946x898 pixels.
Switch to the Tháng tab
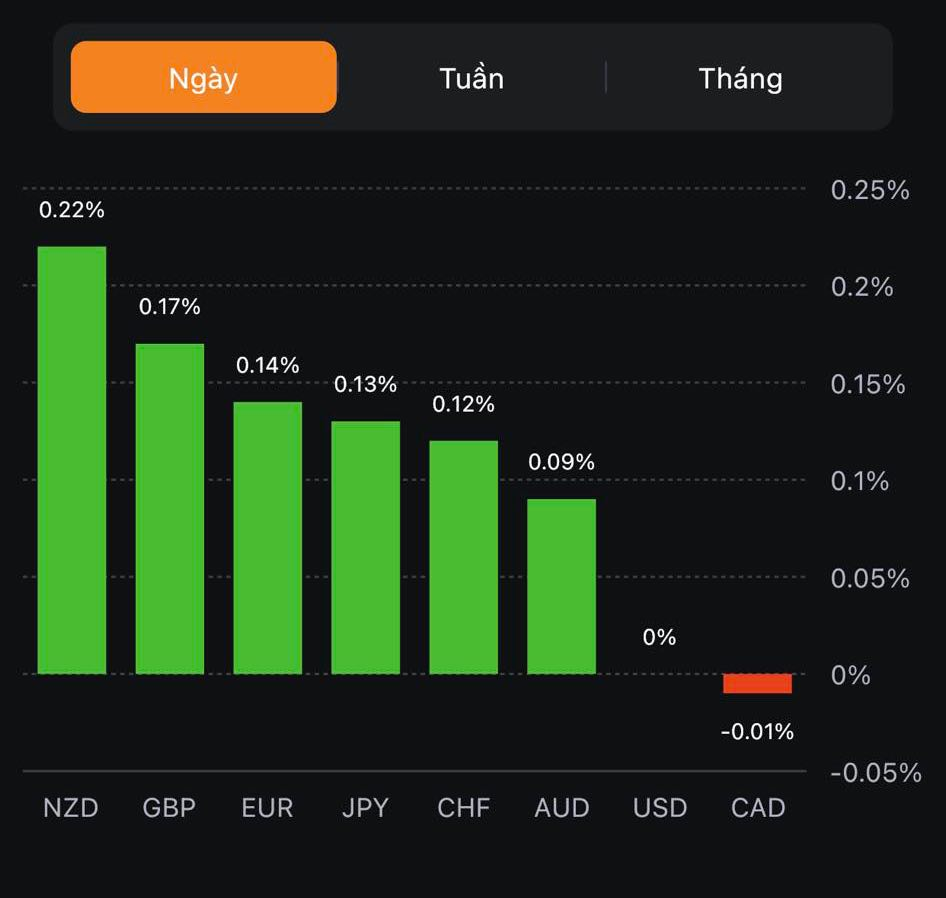coord(740,78)
